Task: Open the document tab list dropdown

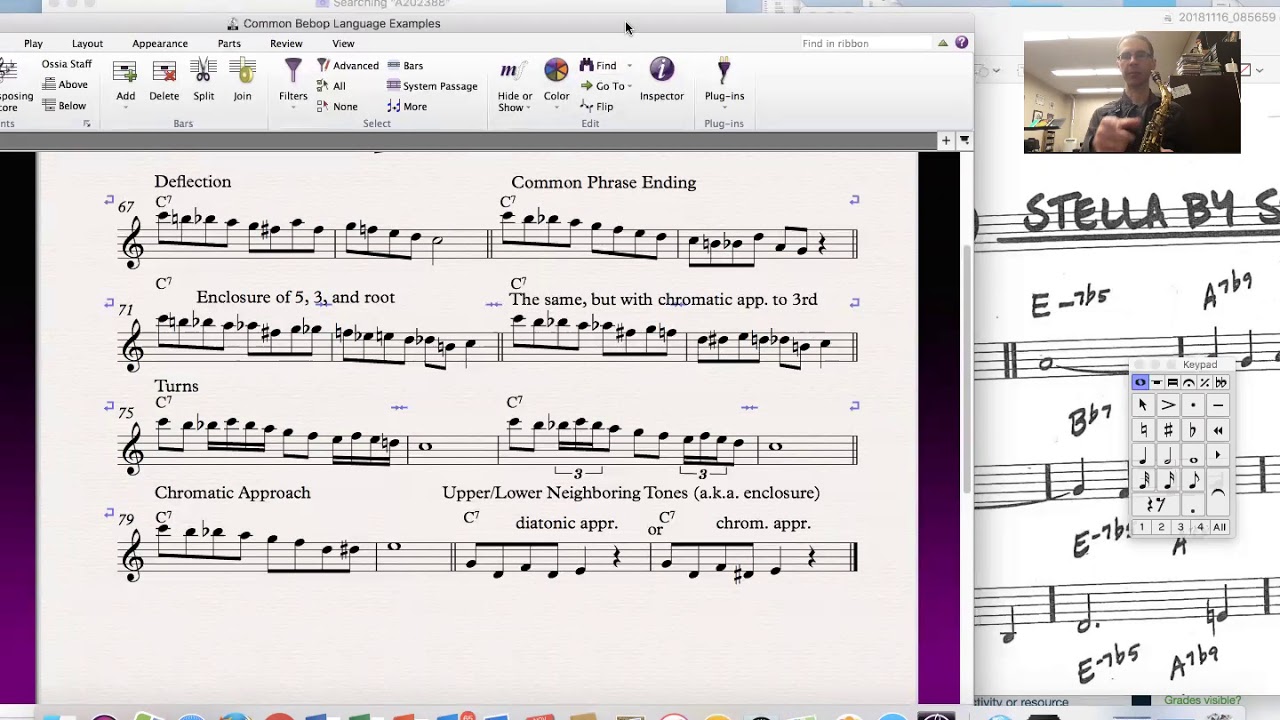Action: [964, 140]
